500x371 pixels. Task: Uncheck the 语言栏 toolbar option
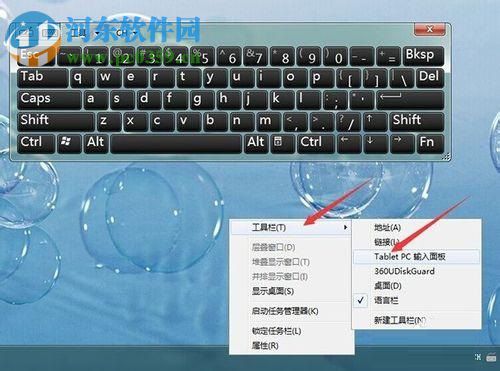click(417, 300)
